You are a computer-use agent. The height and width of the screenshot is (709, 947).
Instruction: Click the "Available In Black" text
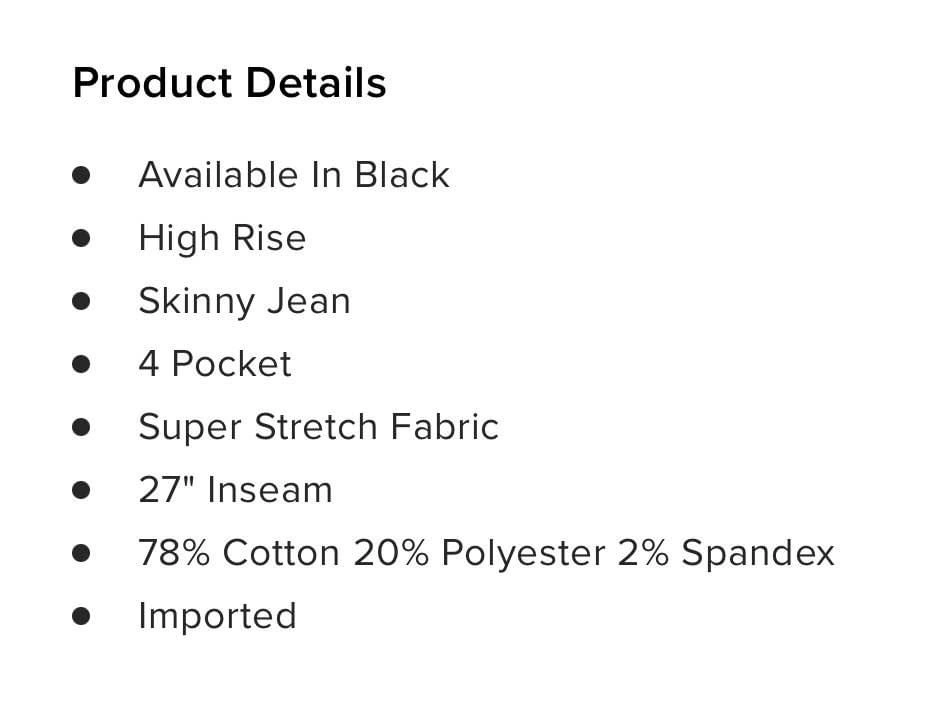click(293, 175)
